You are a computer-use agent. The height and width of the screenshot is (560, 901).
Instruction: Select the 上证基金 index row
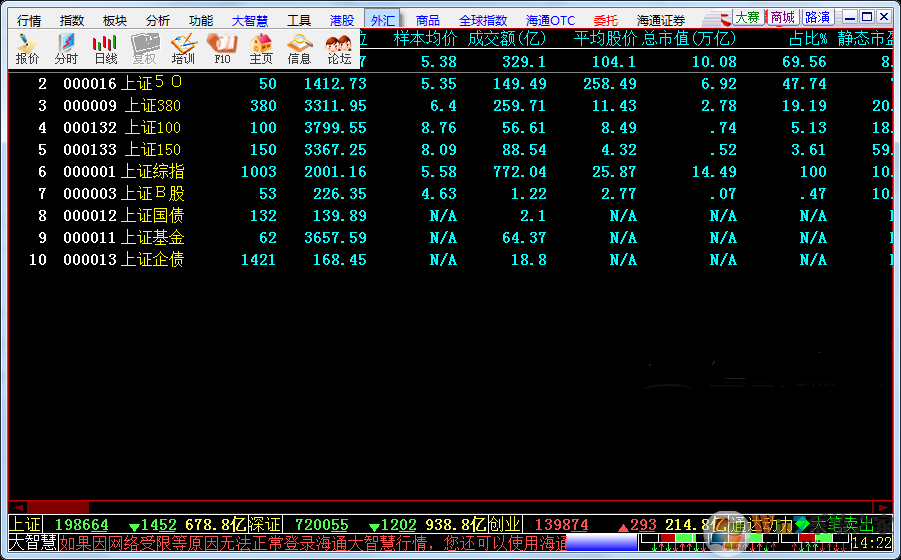pos(450,238)
